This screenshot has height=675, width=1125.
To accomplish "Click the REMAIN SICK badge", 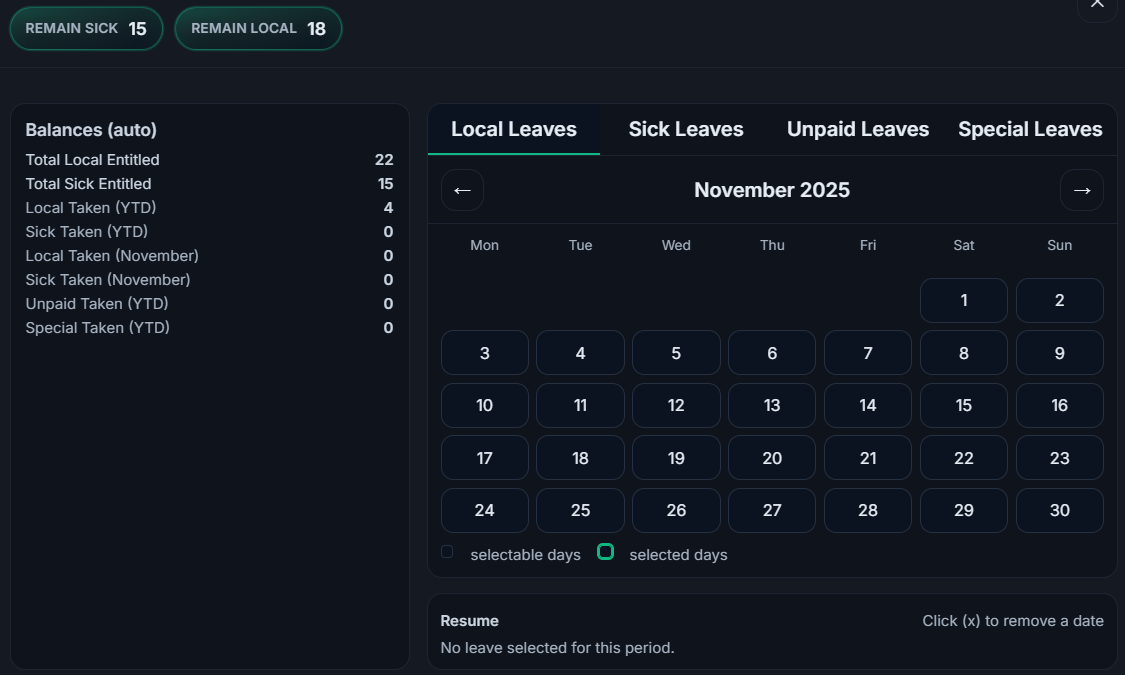I will [86, 28].
